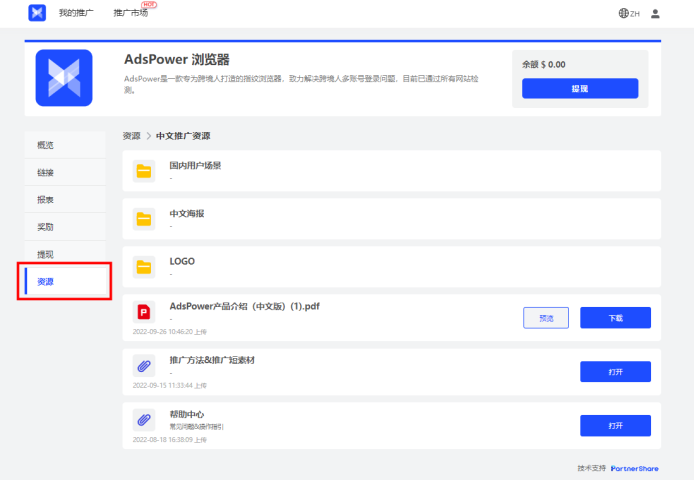Click the 帮助中心 title
694x480 pixels.
pos(187,414)
